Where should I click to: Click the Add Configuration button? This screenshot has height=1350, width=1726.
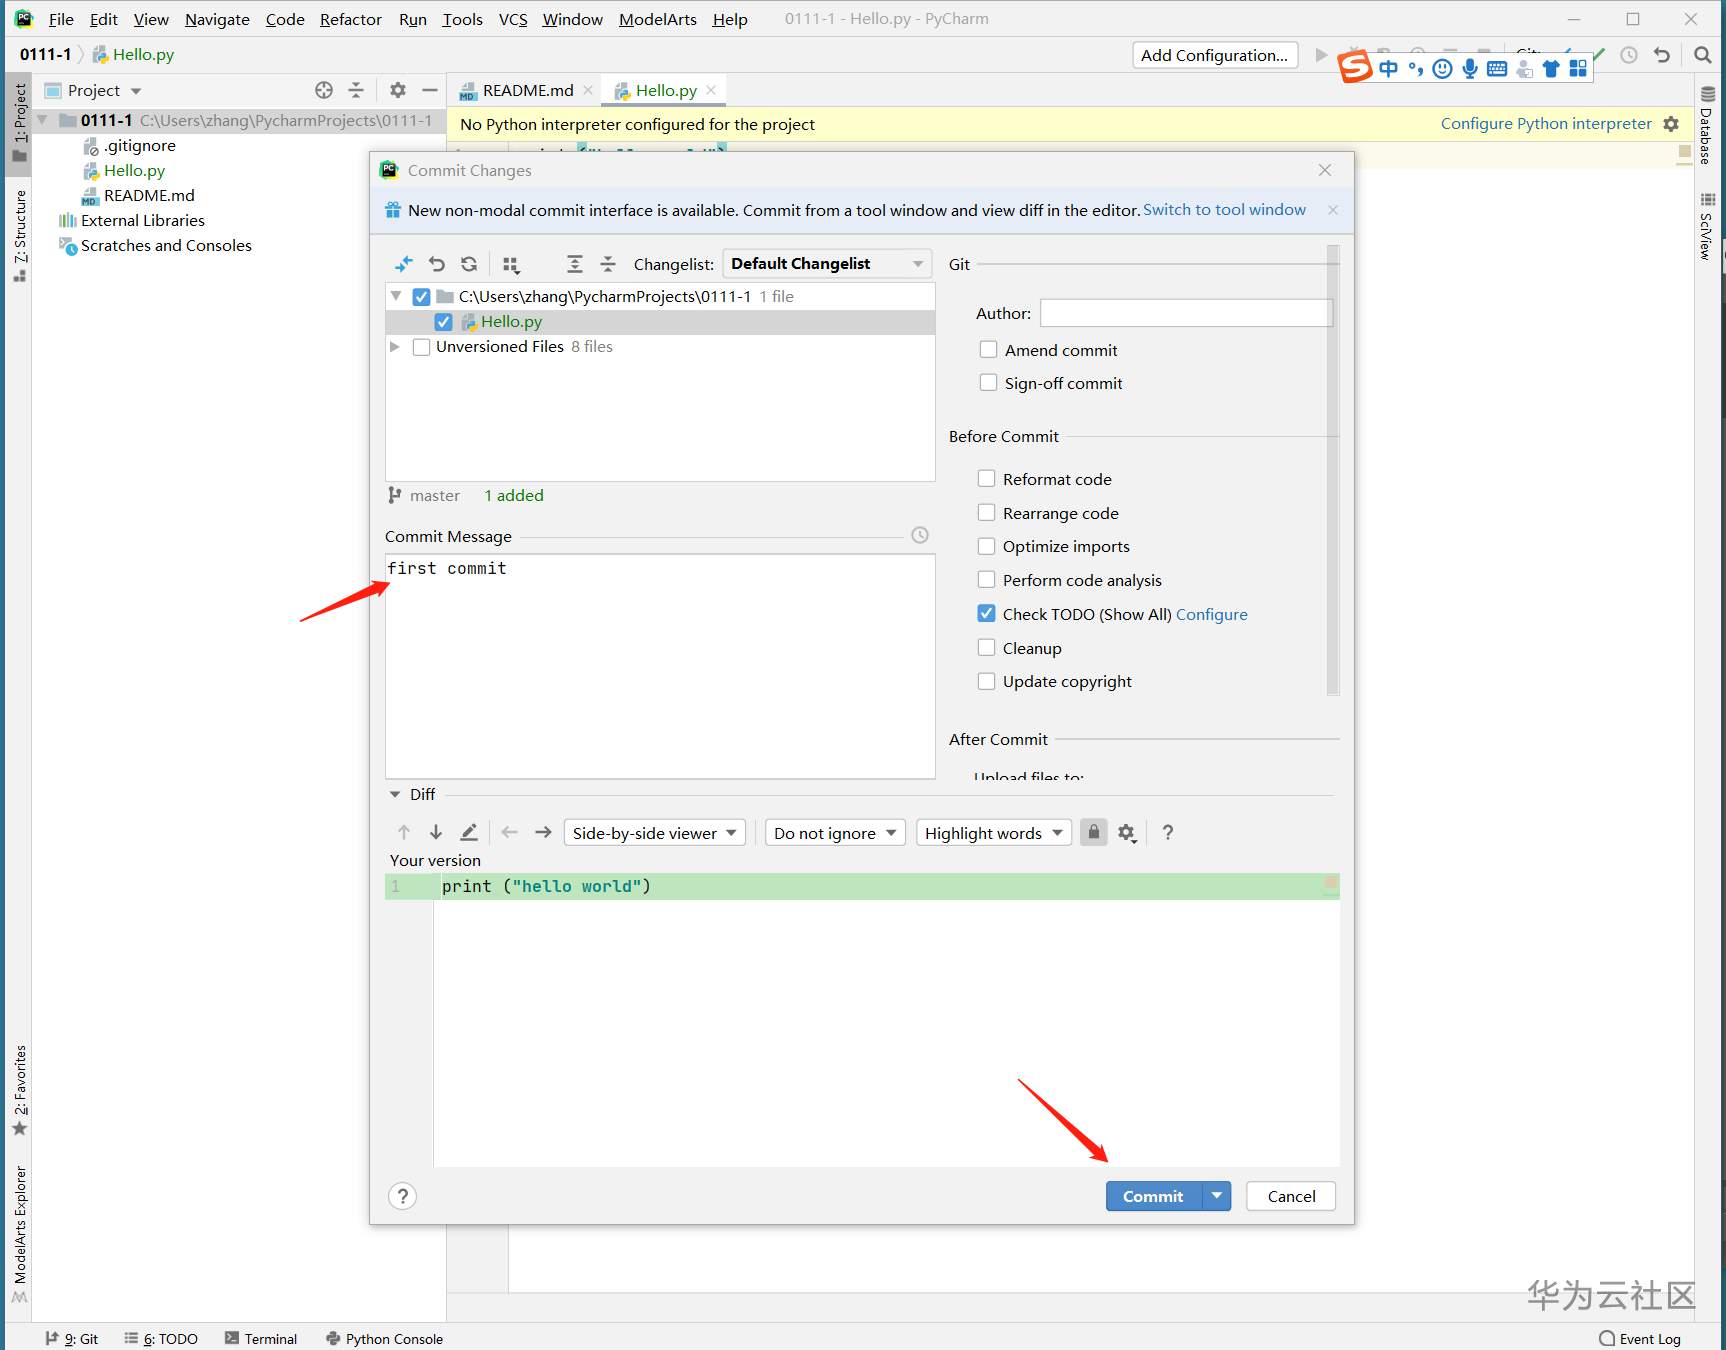[1215, 55]
